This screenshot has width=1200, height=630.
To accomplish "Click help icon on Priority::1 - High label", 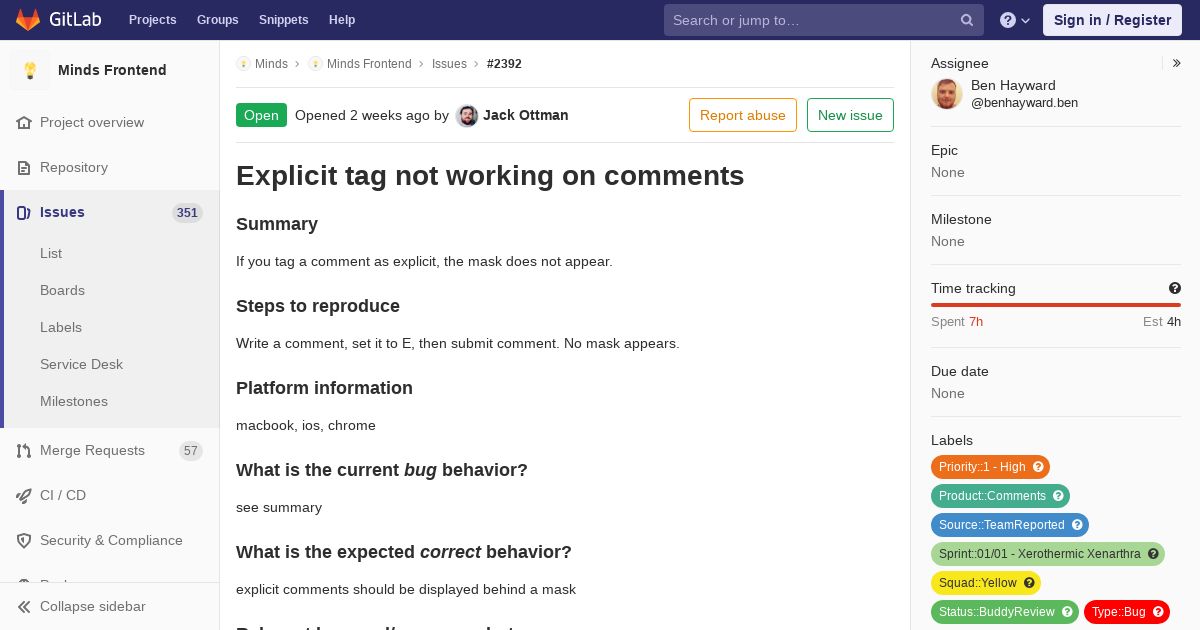I will 1038,467.
